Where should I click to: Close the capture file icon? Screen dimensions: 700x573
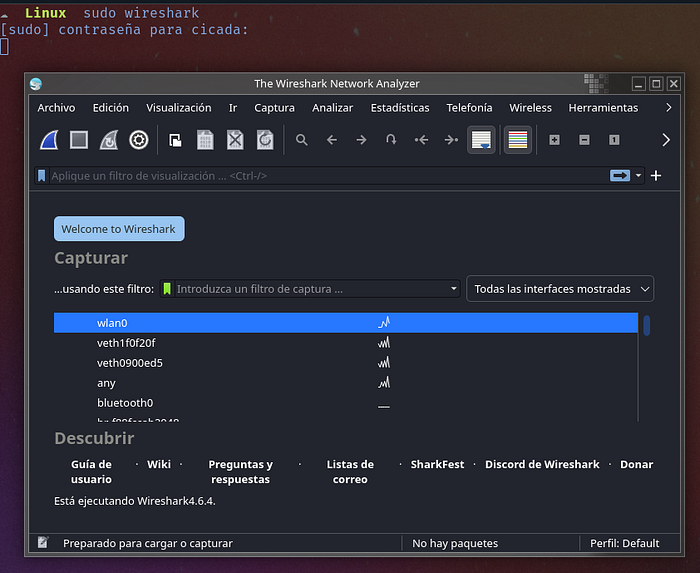[x=235, y=140]
